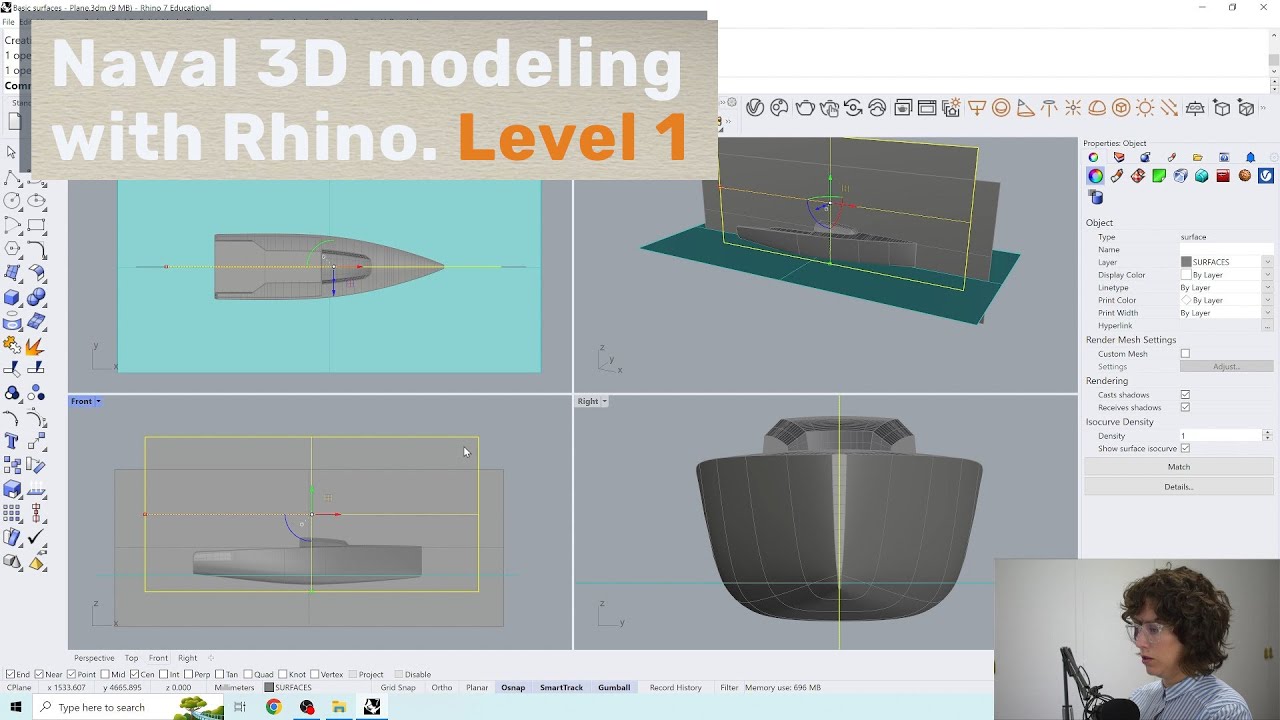Select the Circle tool in left toolbar

[x=12, y=201]
